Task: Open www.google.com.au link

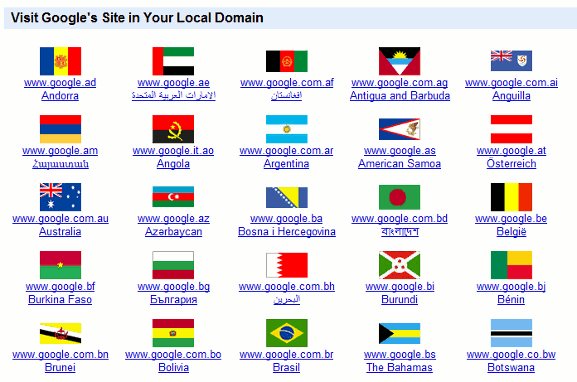Action: tap(60, 219)
